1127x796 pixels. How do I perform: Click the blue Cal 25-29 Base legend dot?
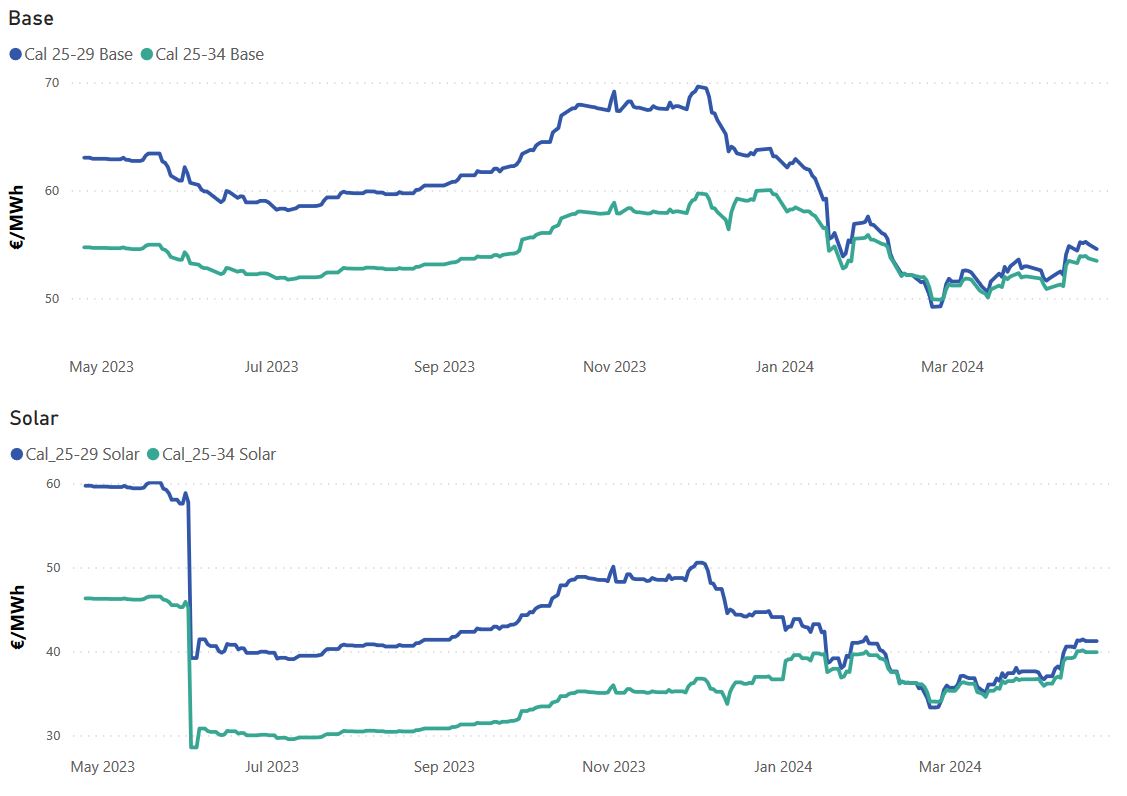pos(15,54)
